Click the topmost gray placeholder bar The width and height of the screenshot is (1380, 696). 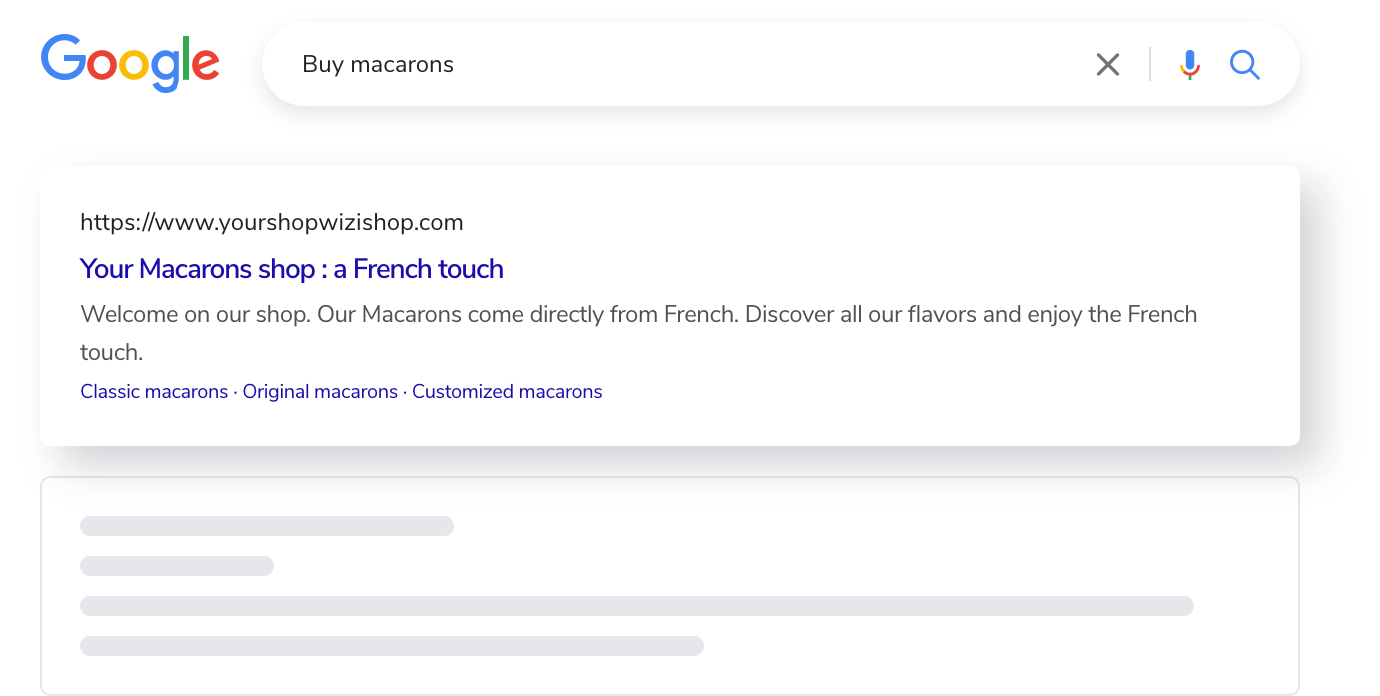(267, 526)
